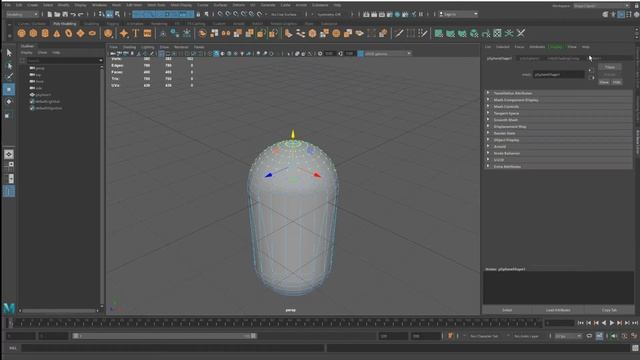Click the time slider track

[x=276, y=323]
